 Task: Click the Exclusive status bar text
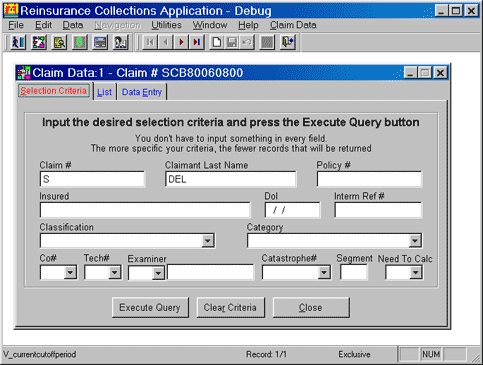(x=354, y=354)
